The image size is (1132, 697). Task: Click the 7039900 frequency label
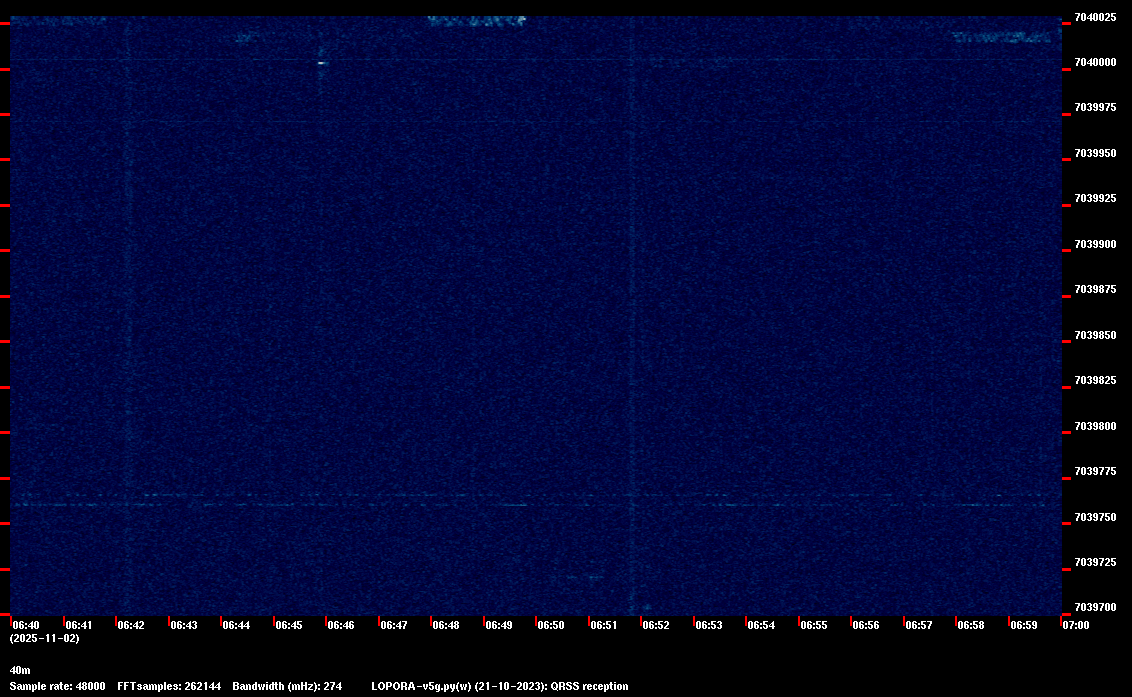tap(1095, 244)
